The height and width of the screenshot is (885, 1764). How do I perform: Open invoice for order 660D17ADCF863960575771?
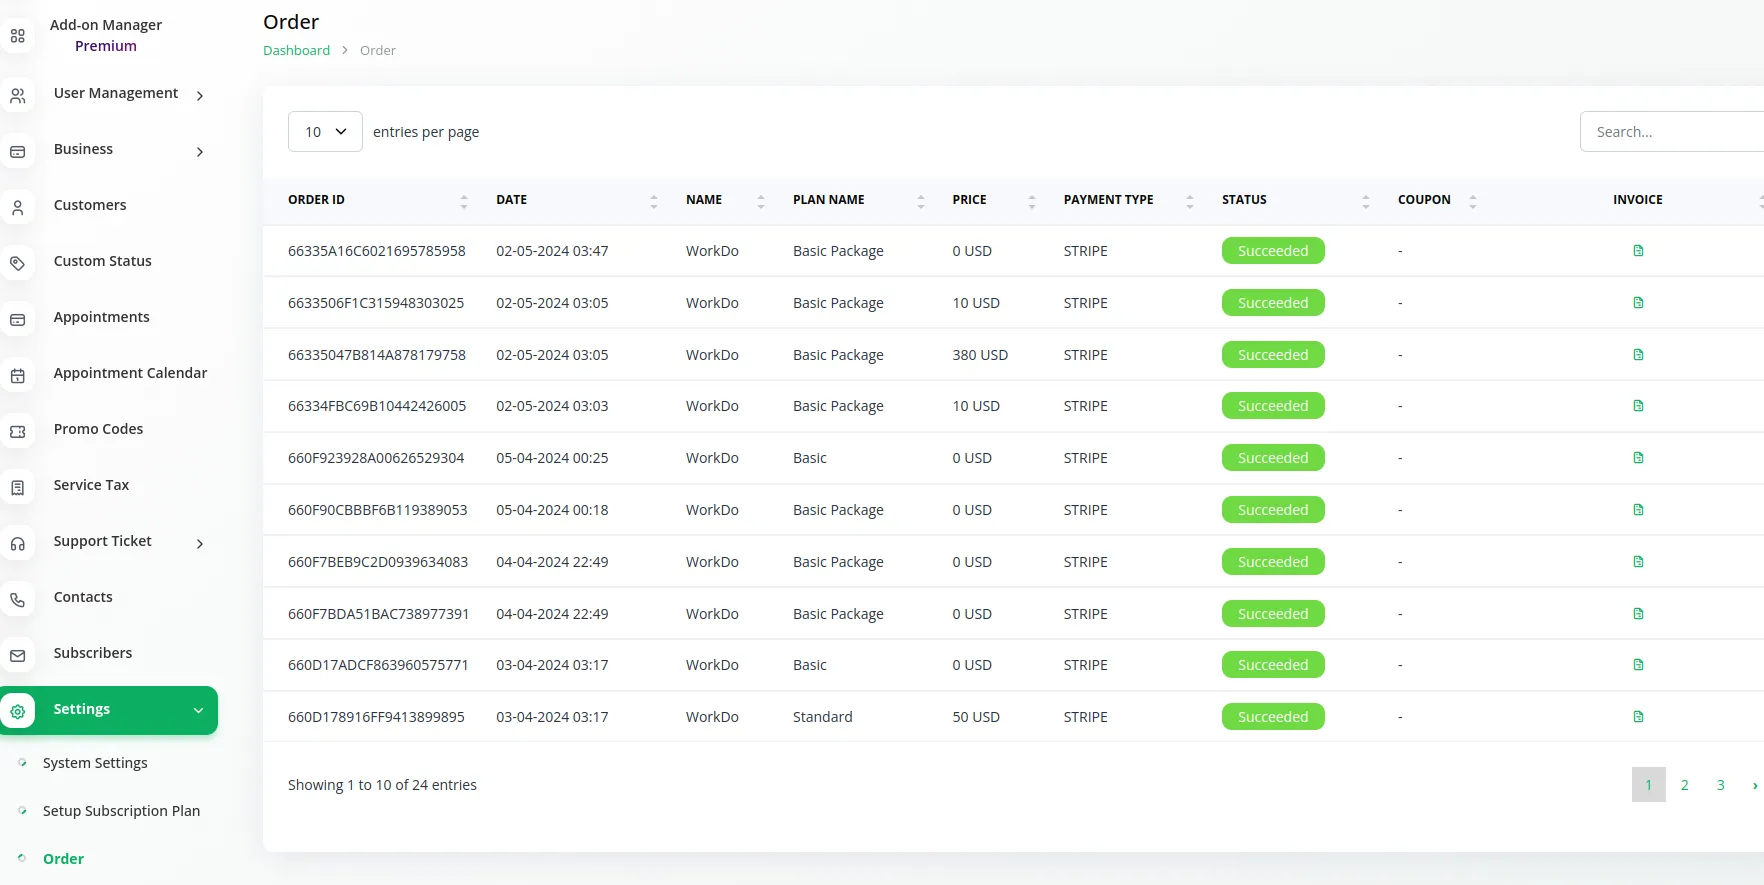(x=1638, y=664)
